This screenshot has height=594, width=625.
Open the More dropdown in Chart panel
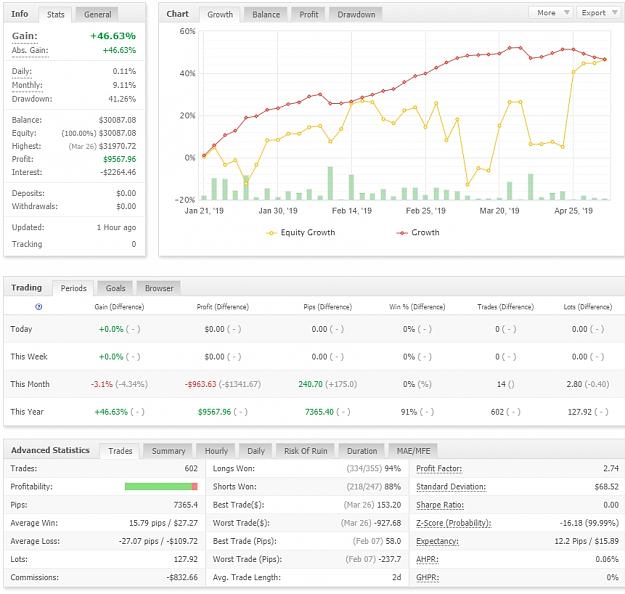550,13
